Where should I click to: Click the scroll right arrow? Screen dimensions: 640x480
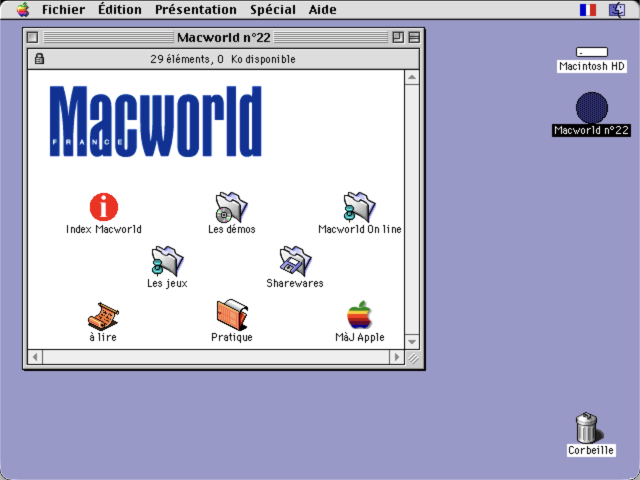click(x=397, y=357)
